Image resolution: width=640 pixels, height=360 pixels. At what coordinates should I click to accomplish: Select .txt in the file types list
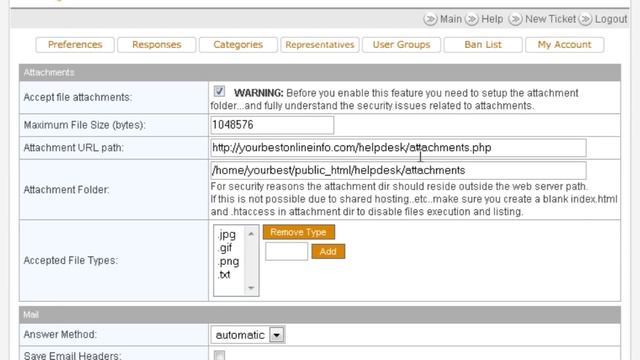(x=224, y=275)
